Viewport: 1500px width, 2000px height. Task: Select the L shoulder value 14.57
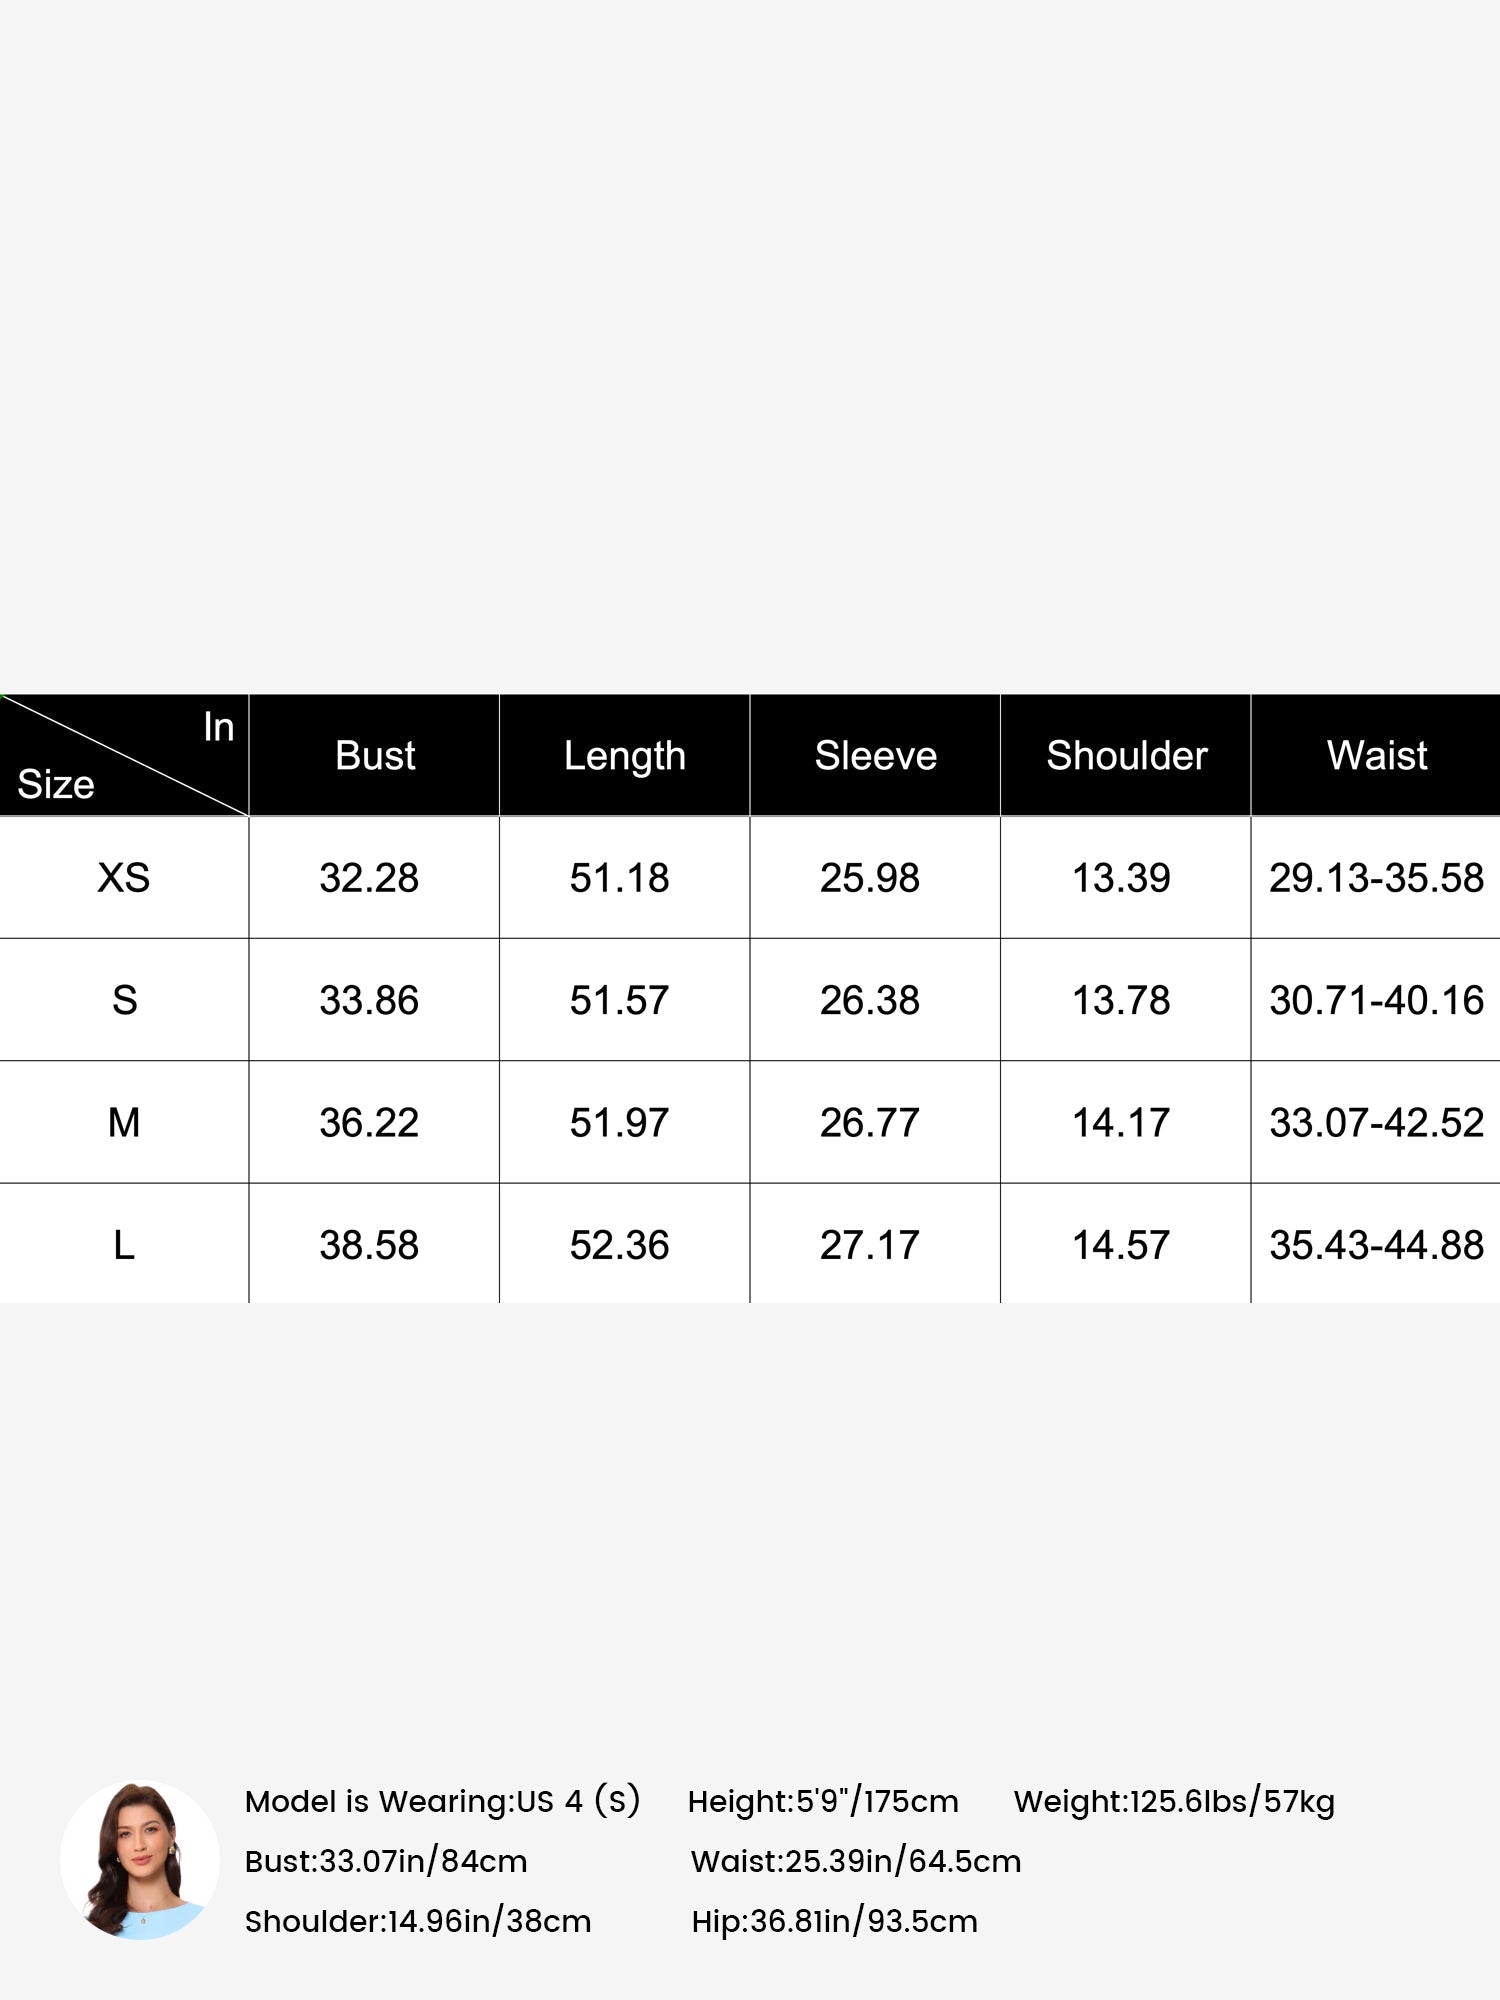[1121, 1245]
